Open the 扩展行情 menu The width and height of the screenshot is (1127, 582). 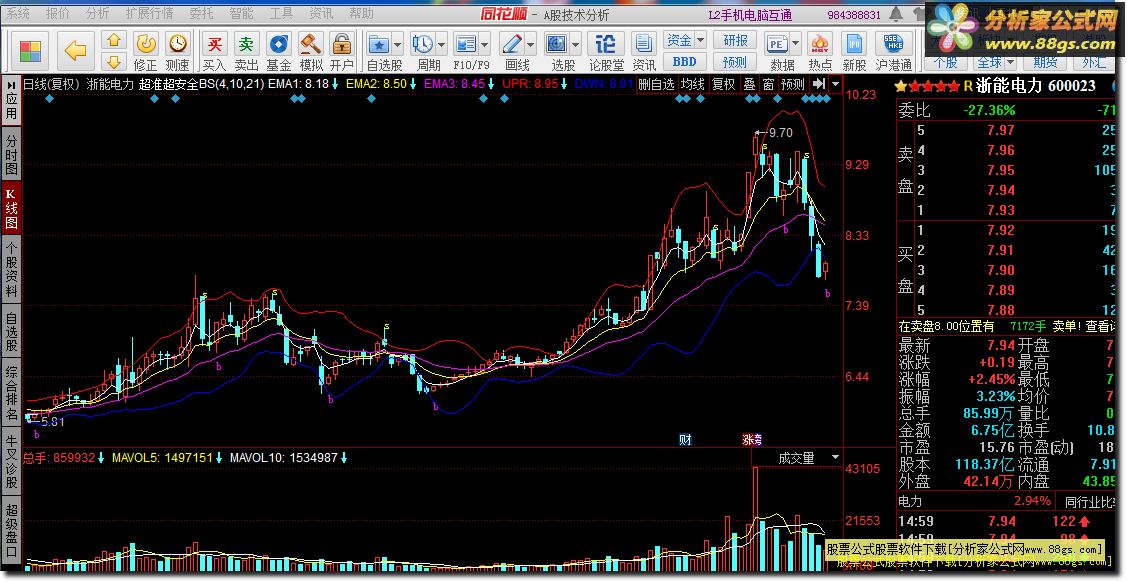click(149, 13)
